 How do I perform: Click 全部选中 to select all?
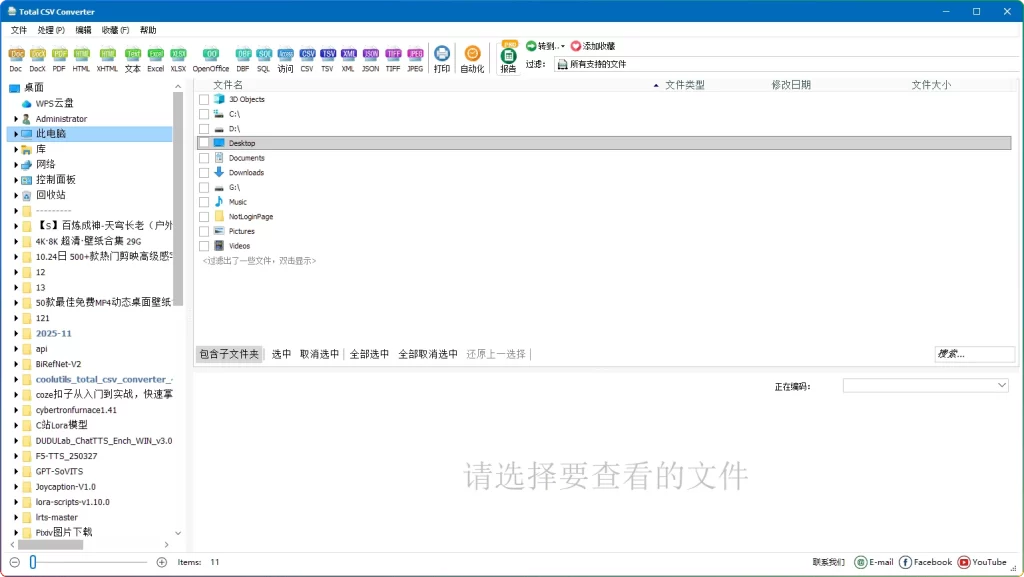click(368, 354)
